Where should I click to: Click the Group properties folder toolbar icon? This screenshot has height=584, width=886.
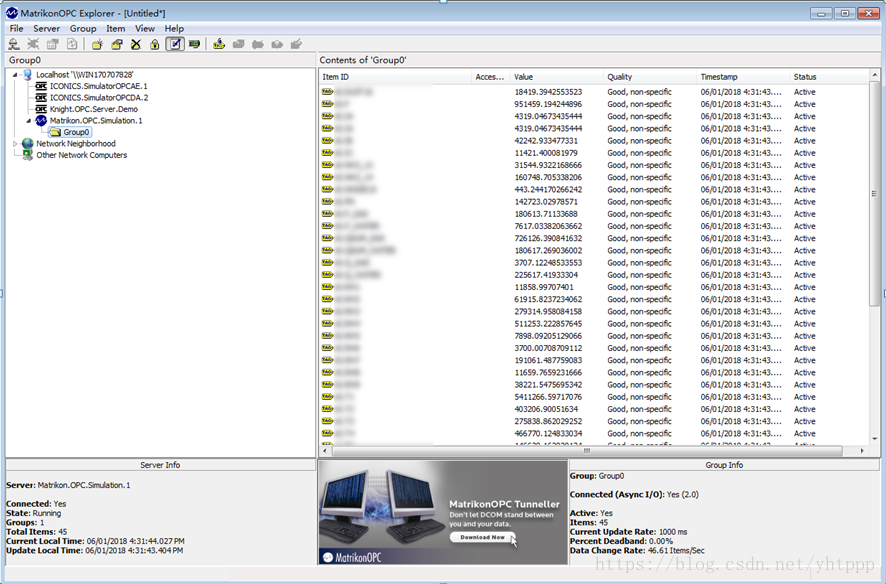[116, 44]
